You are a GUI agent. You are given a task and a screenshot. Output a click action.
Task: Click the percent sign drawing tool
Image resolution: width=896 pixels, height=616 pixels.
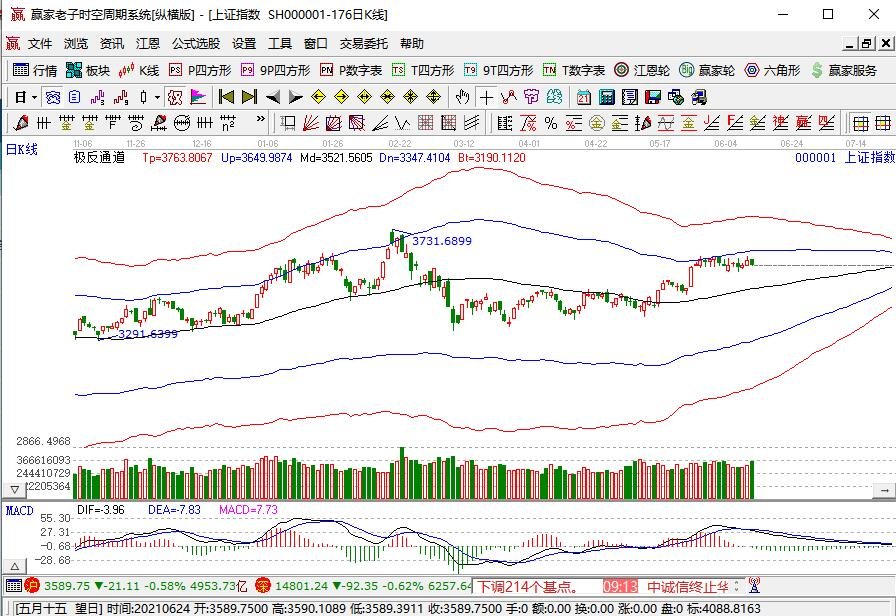pyautogui.click(x=549, y=123)
